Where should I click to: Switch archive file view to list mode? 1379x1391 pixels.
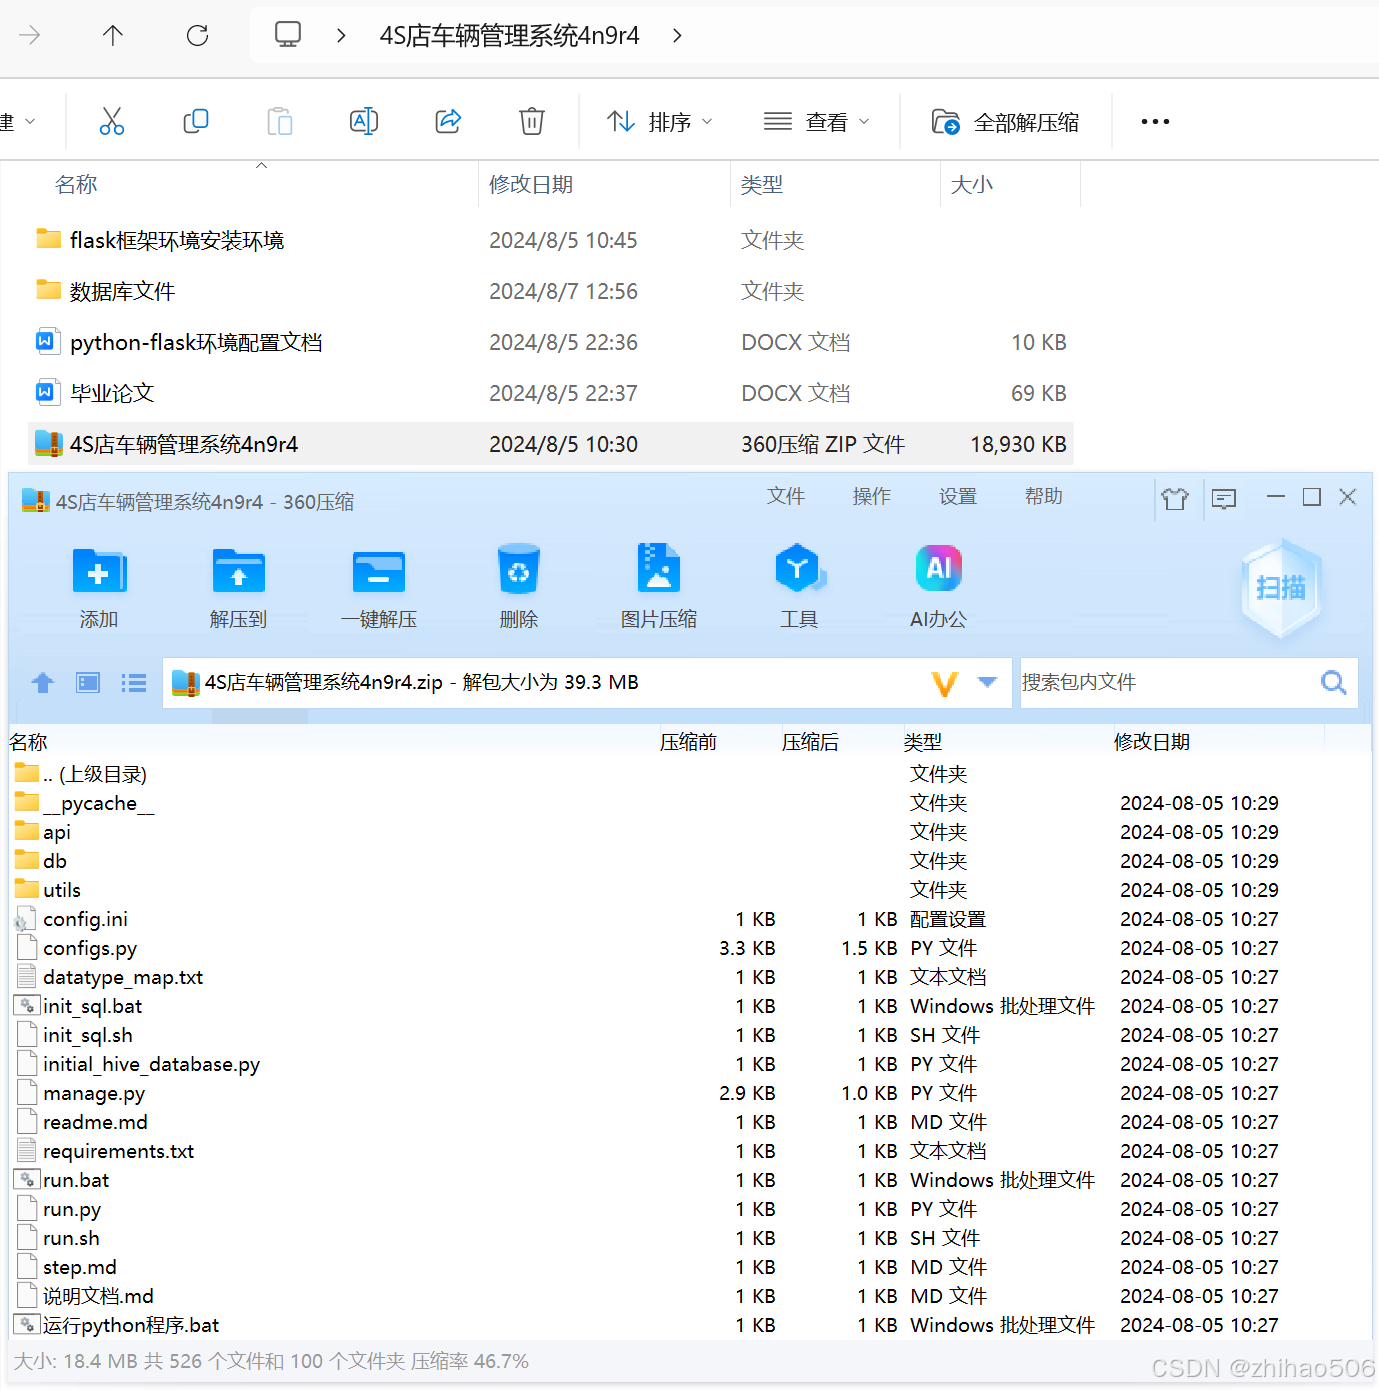coord(133,682)
